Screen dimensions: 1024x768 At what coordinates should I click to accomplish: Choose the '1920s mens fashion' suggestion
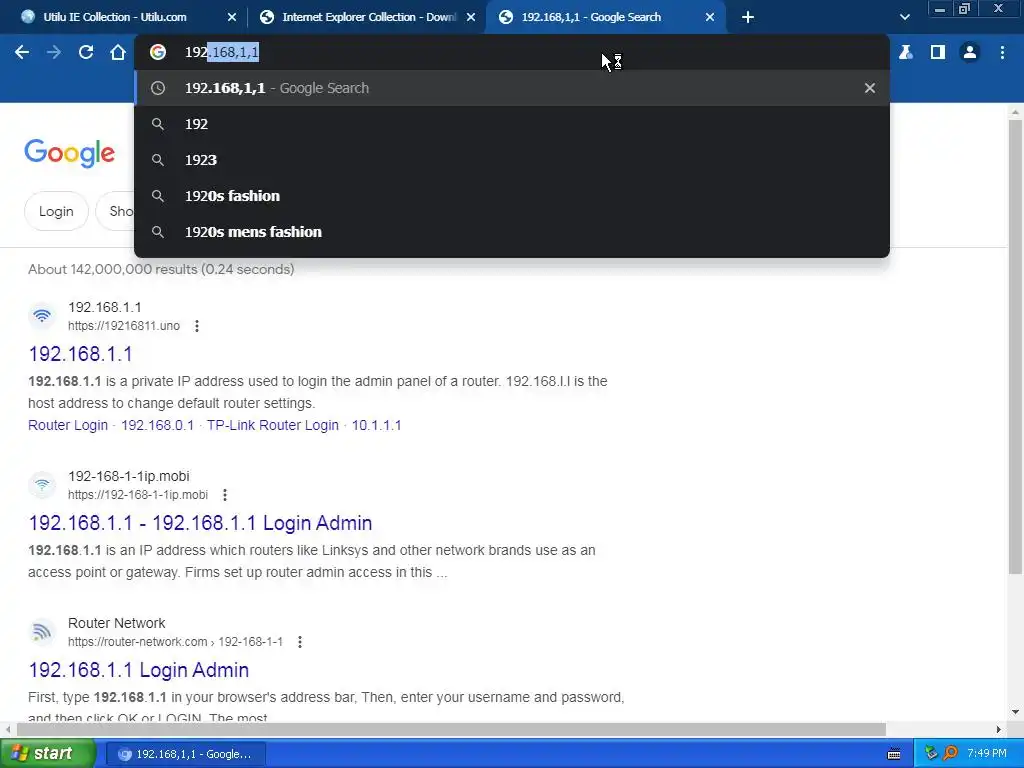[512, 232]
